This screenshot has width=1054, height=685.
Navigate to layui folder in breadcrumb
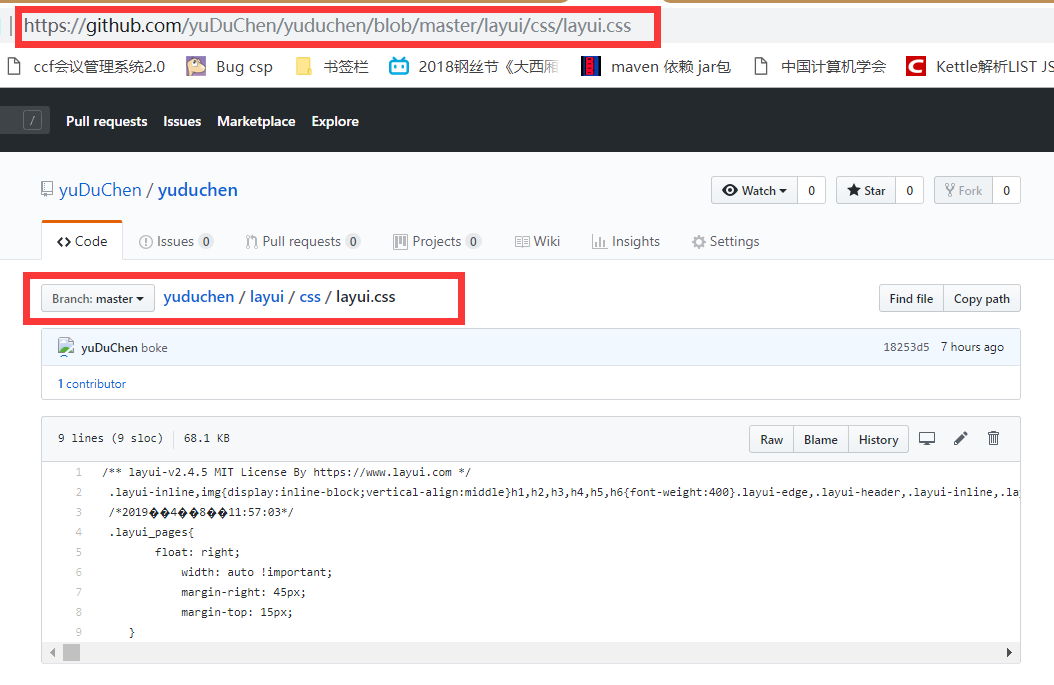(267, 296)
